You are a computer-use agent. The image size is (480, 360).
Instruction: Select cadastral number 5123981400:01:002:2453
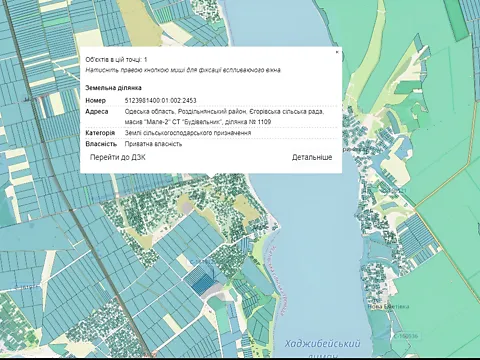pyautogui.click(x=161, y=100)
